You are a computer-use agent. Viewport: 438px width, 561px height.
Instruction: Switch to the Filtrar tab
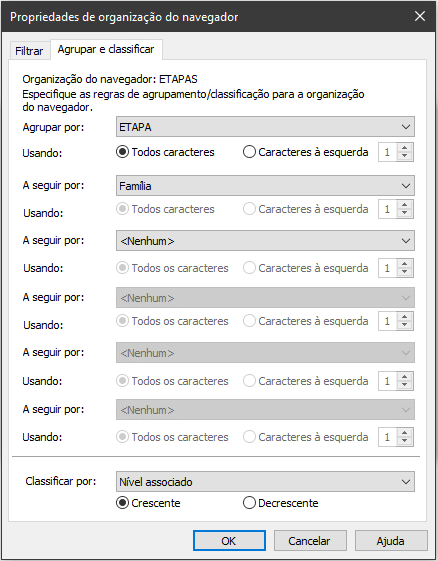coord(29,51)
